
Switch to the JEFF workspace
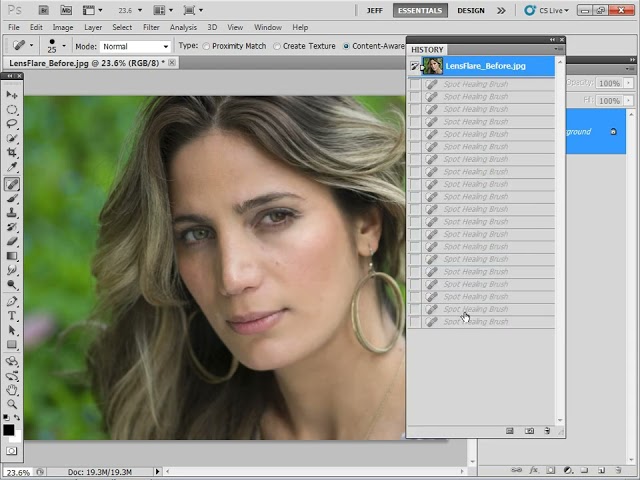(375, 11)
